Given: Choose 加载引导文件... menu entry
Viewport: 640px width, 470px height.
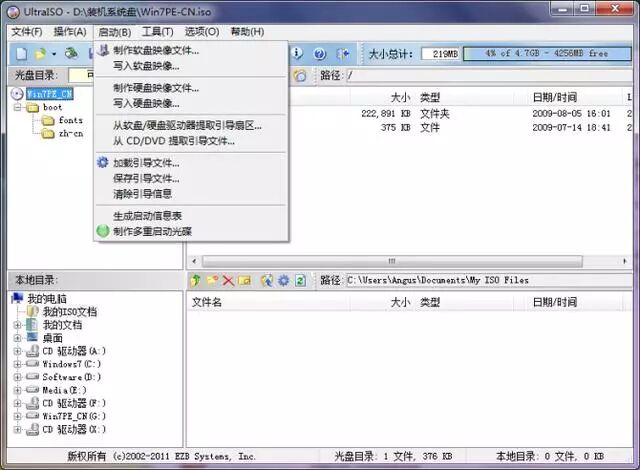Looking at the screenshot, I should pos(191,163).
